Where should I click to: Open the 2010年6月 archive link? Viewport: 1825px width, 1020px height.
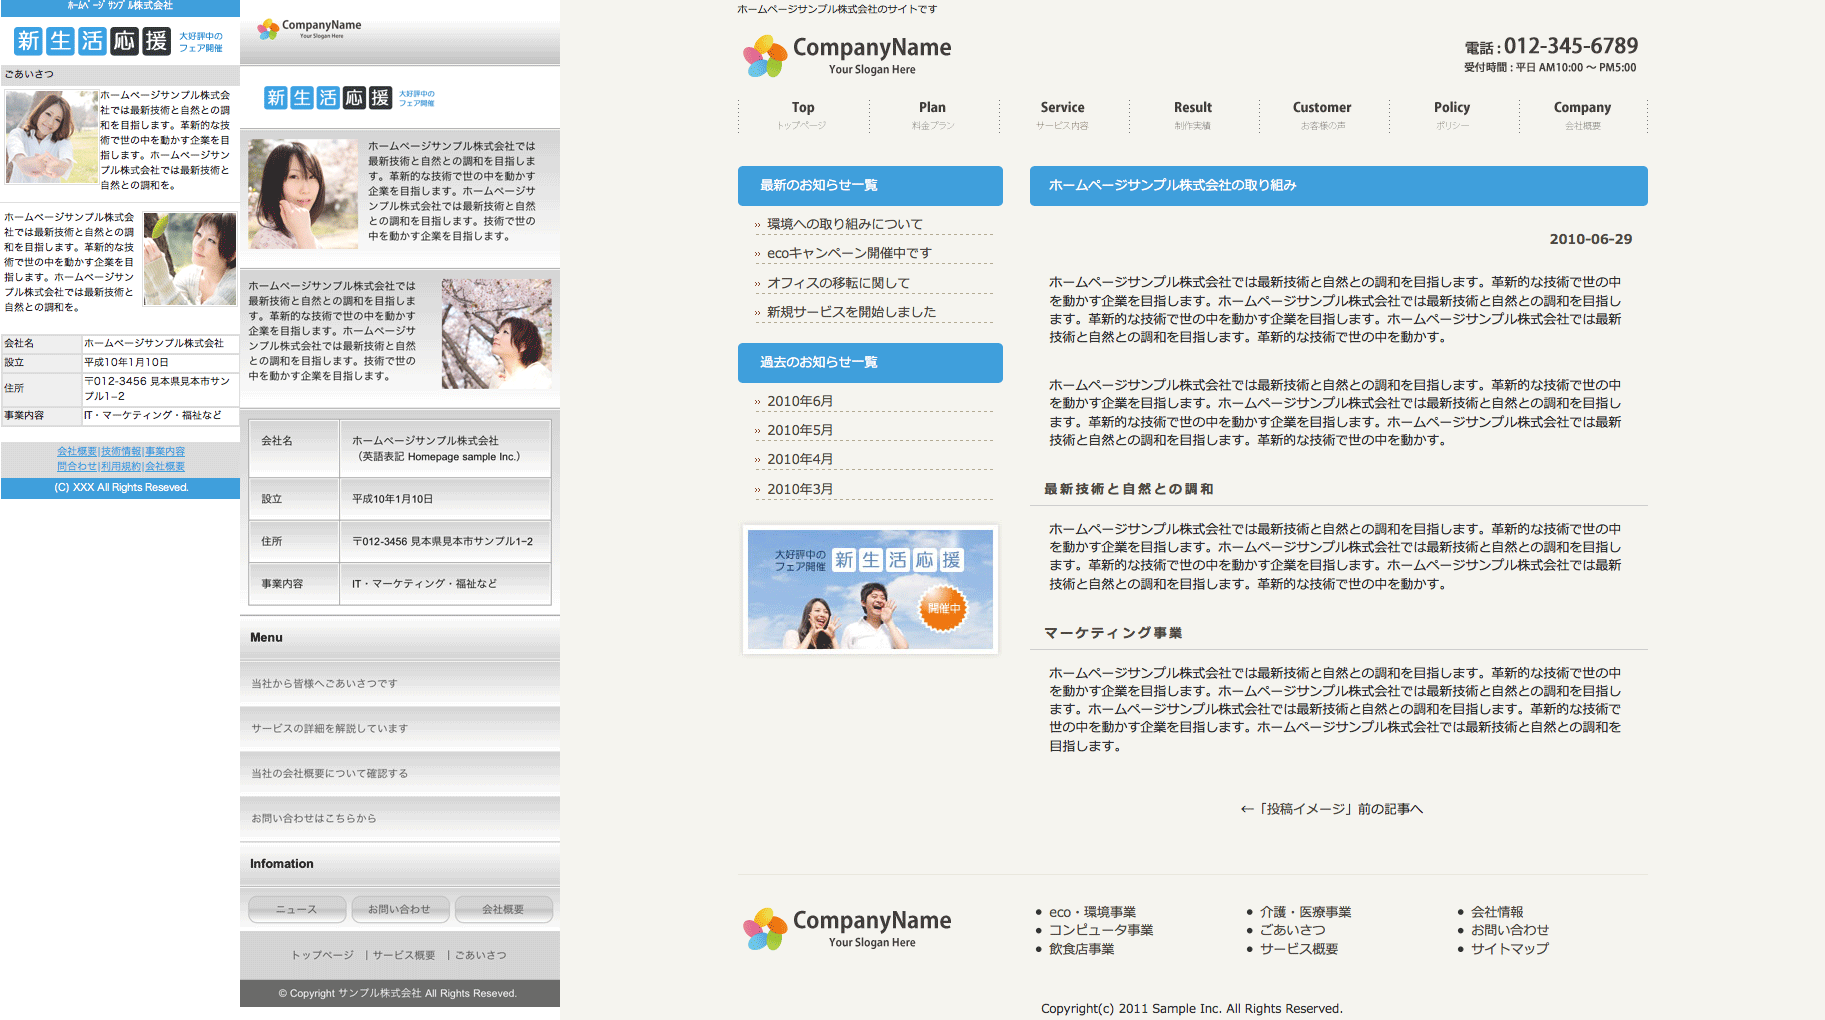pos(799,401)
